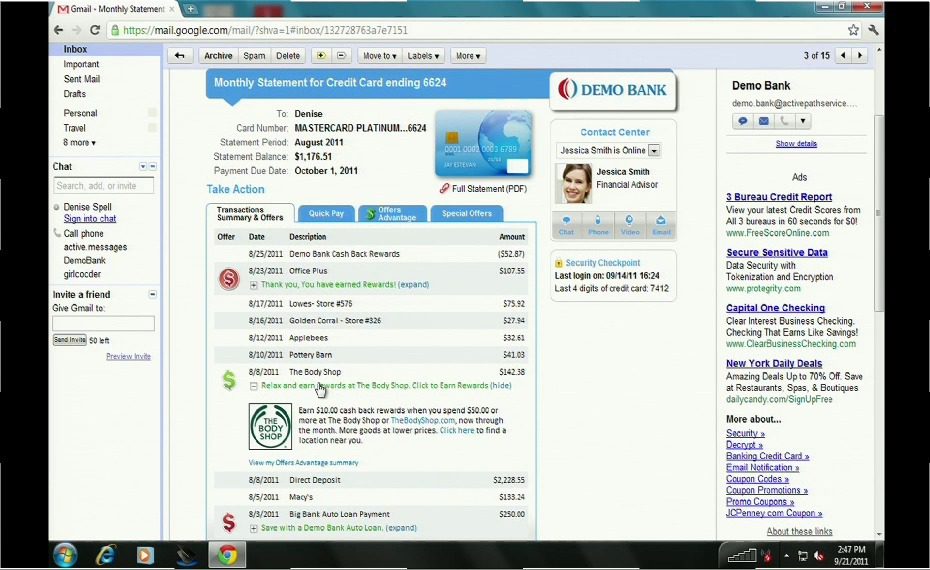
Task: Open the Chrome wrench menu
Action: 873,30
